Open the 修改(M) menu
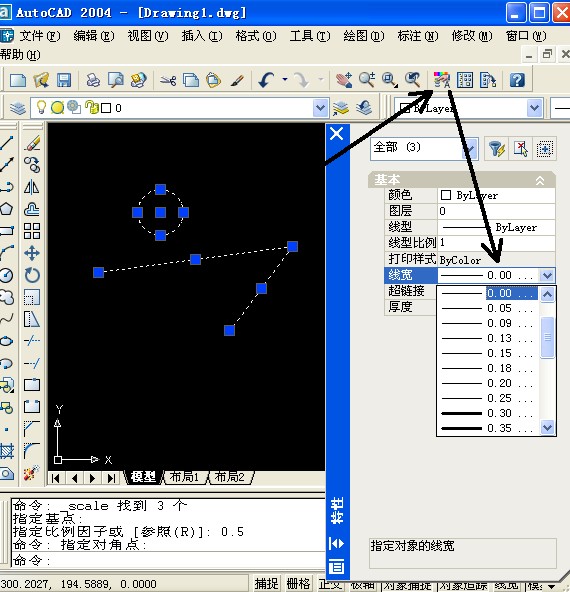This screenshot has width=570, height=592. 472,36
